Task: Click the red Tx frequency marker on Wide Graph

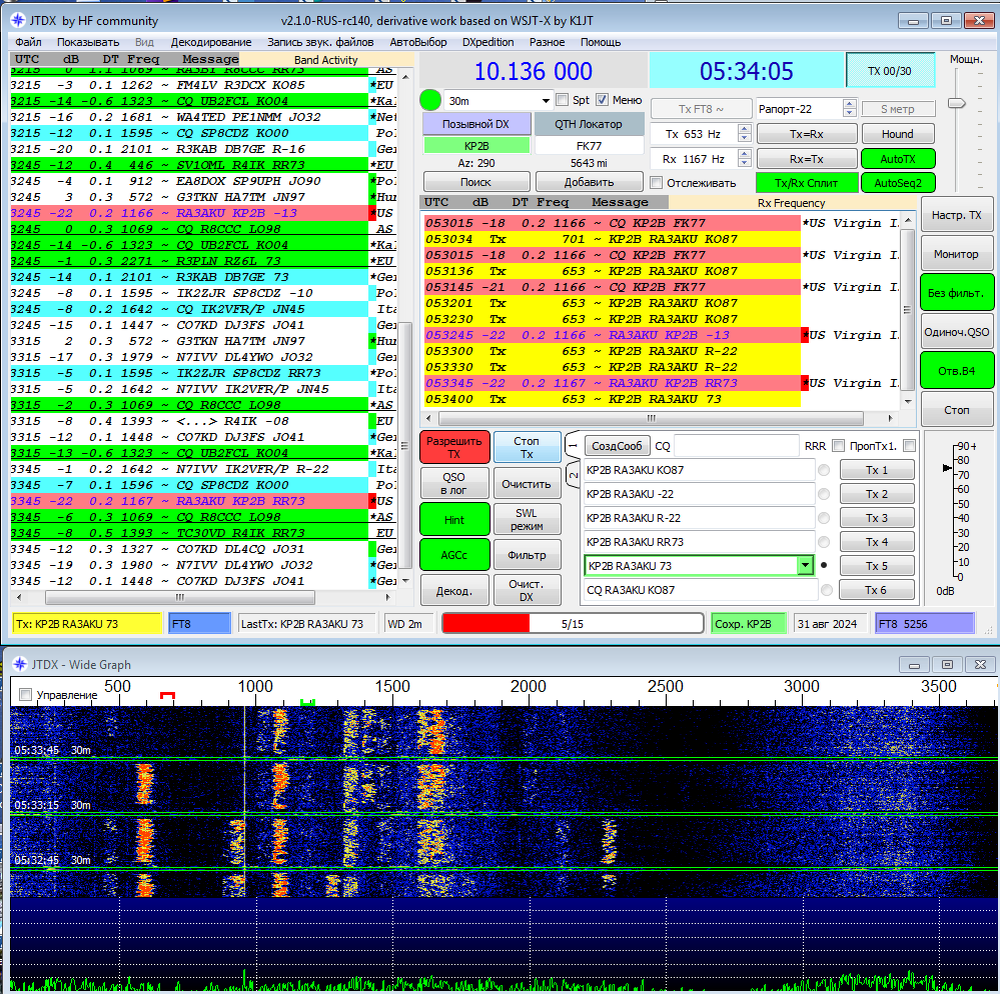Action: (167, 695)
